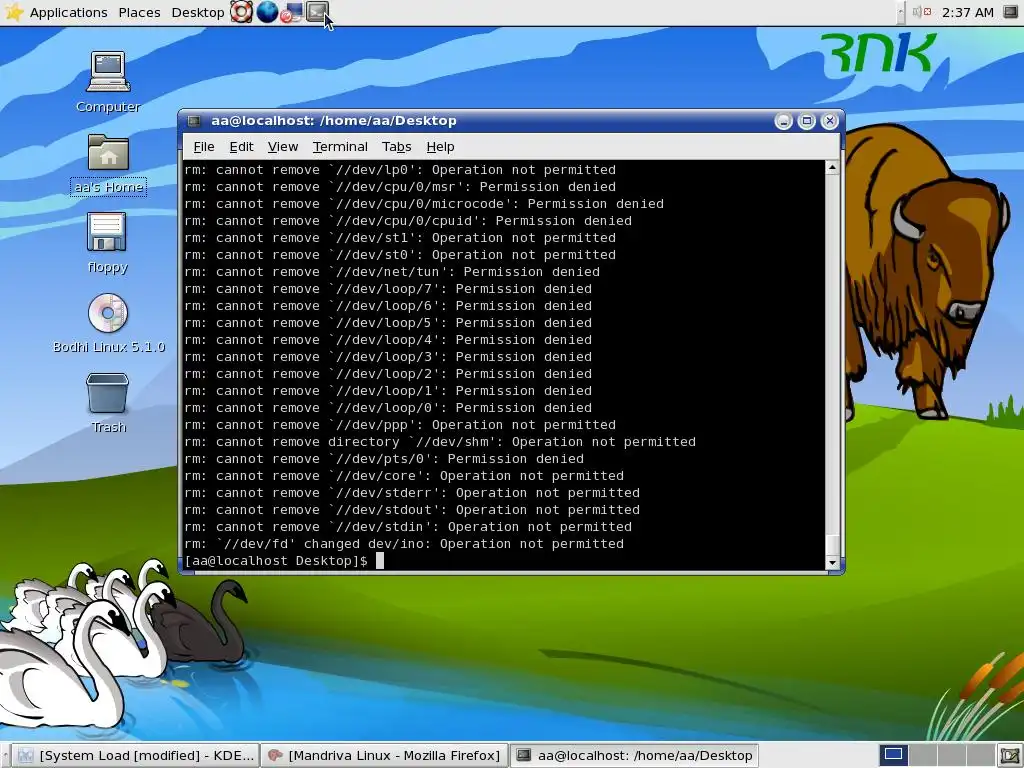Screen dimensions: 1024x768
Task: Click the terminal scrollbar down arrow
Action: (832, 563)
